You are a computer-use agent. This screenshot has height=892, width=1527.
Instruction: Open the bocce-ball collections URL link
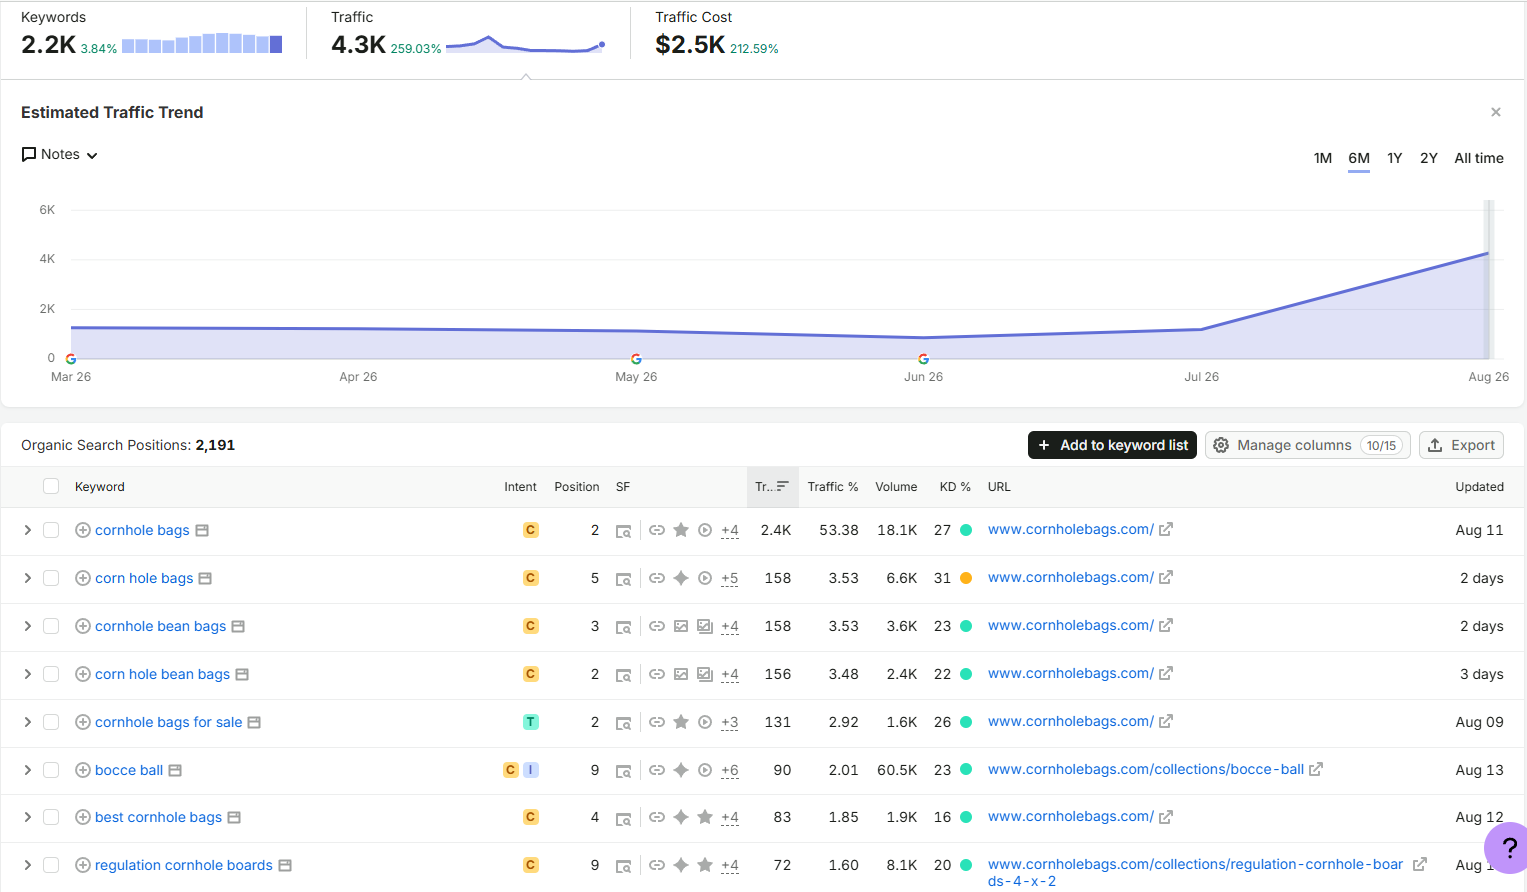[x=1145, y=769]
